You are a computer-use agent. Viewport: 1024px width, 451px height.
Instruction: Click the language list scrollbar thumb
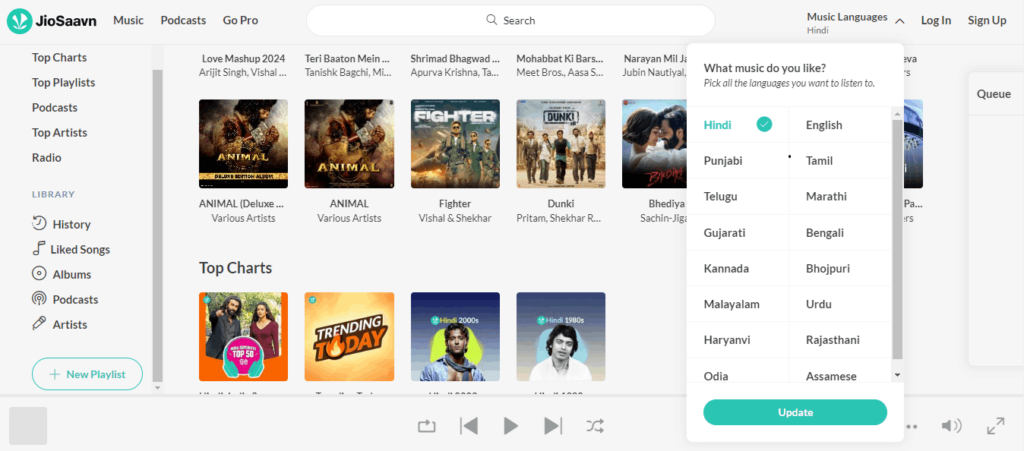[897, 238]
